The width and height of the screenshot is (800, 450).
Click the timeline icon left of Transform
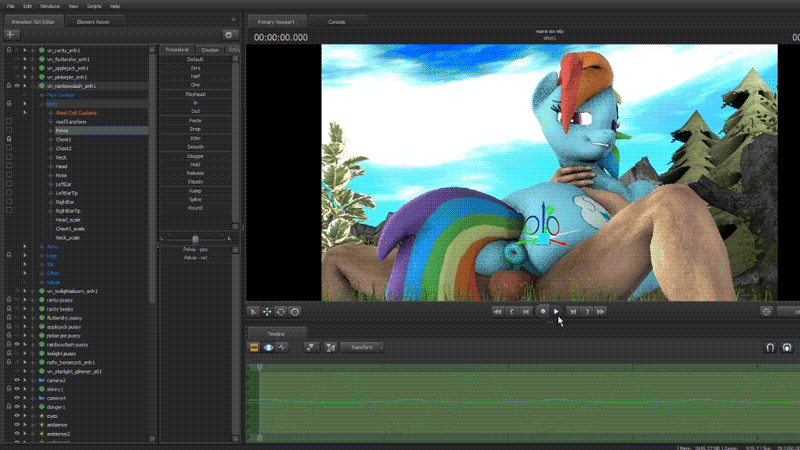point(330,347)
